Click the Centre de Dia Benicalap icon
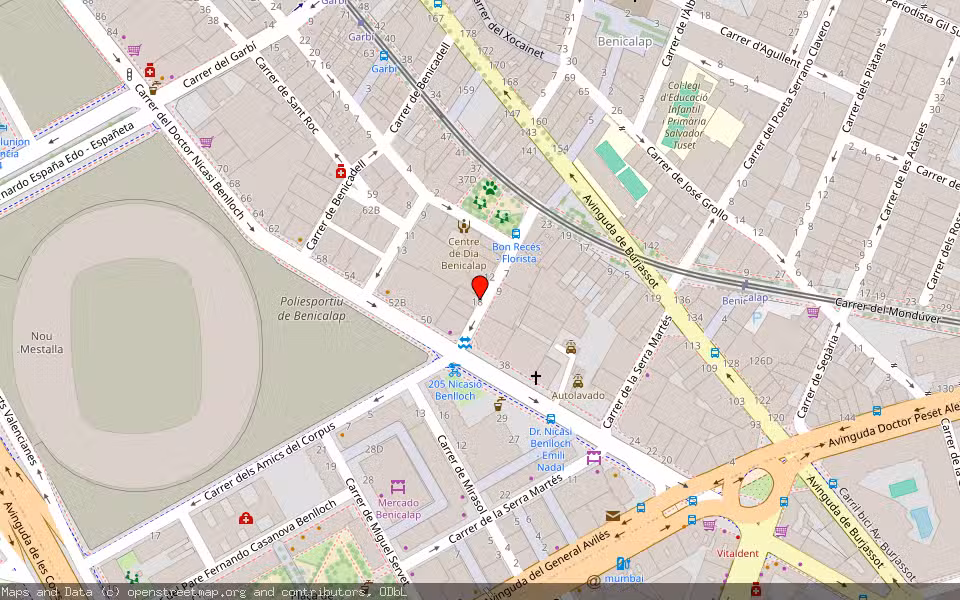This screenshot has width=960, height=600. (463, 227)
